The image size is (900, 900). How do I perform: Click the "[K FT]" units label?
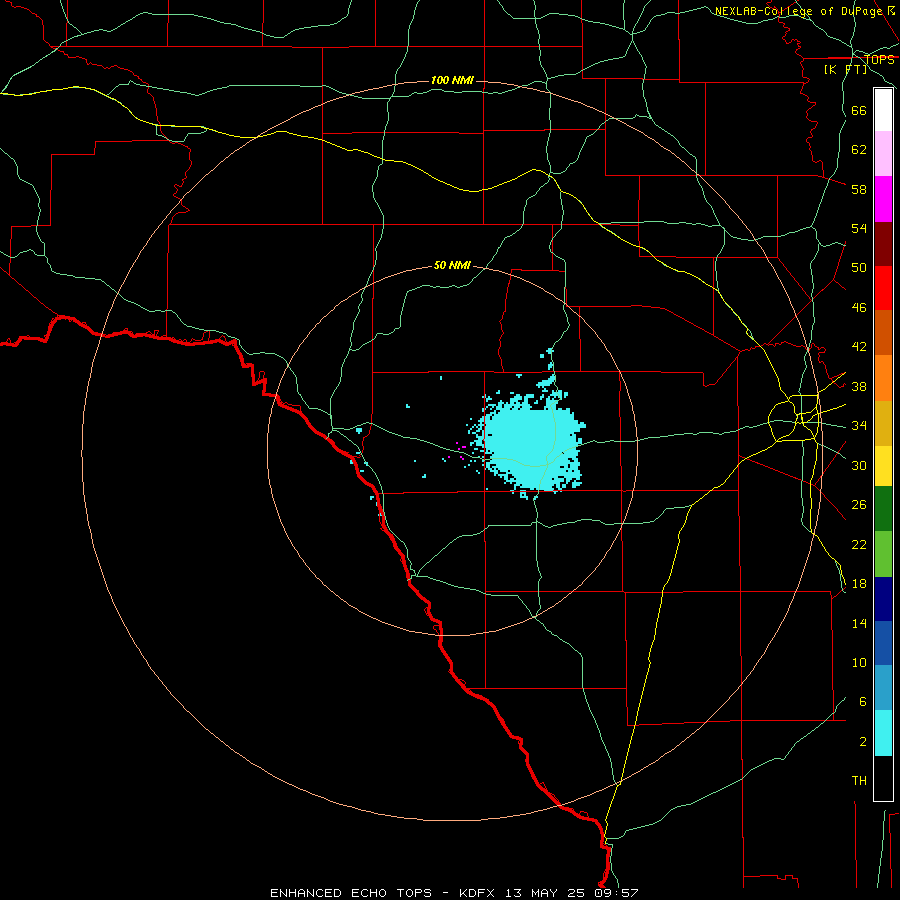click(845, 69)
